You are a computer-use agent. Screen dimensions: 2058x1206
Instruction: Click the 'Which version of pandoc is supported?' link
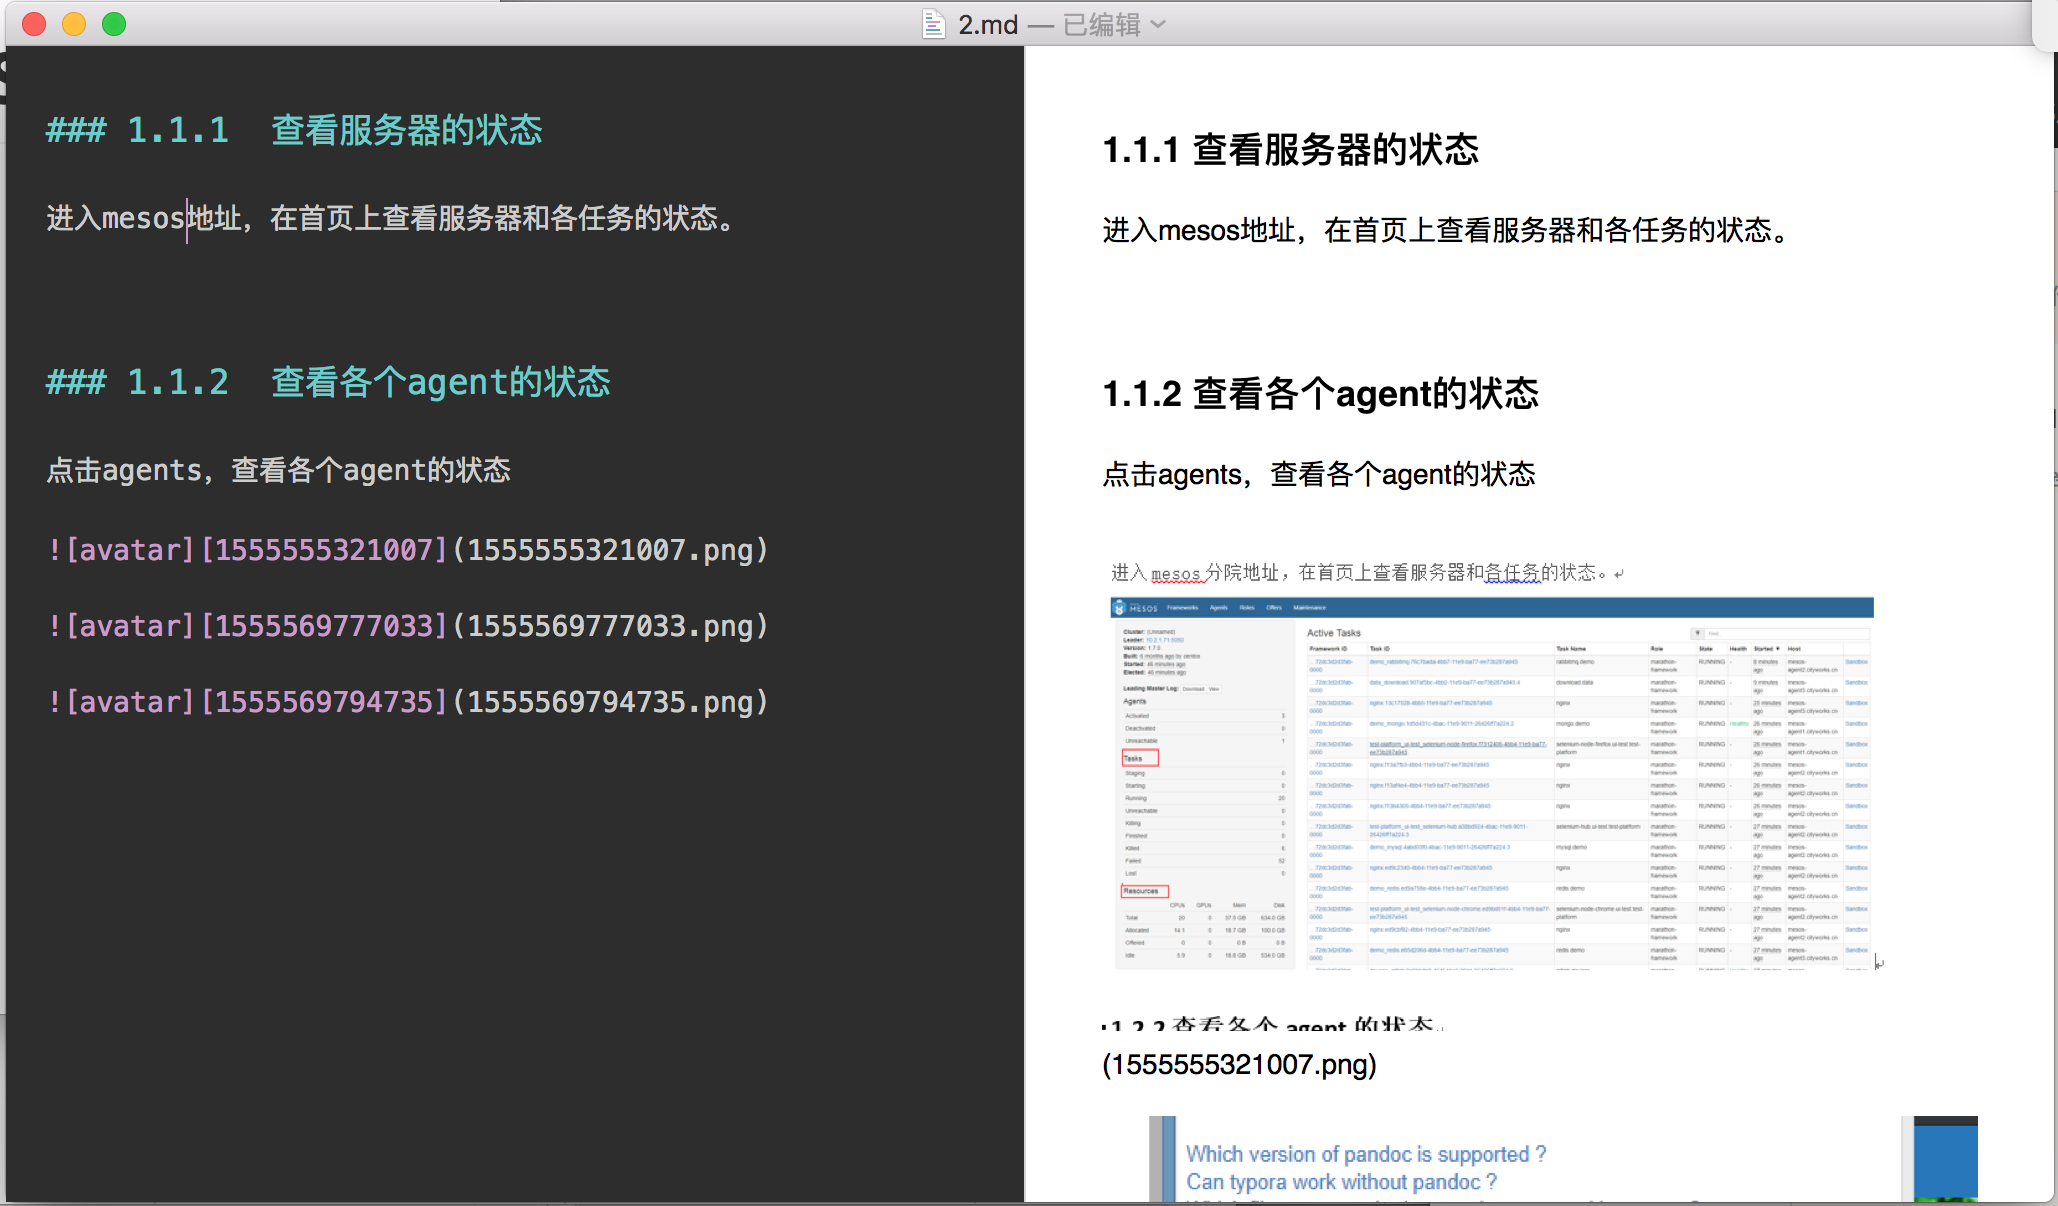[x=1365, y=1154]
